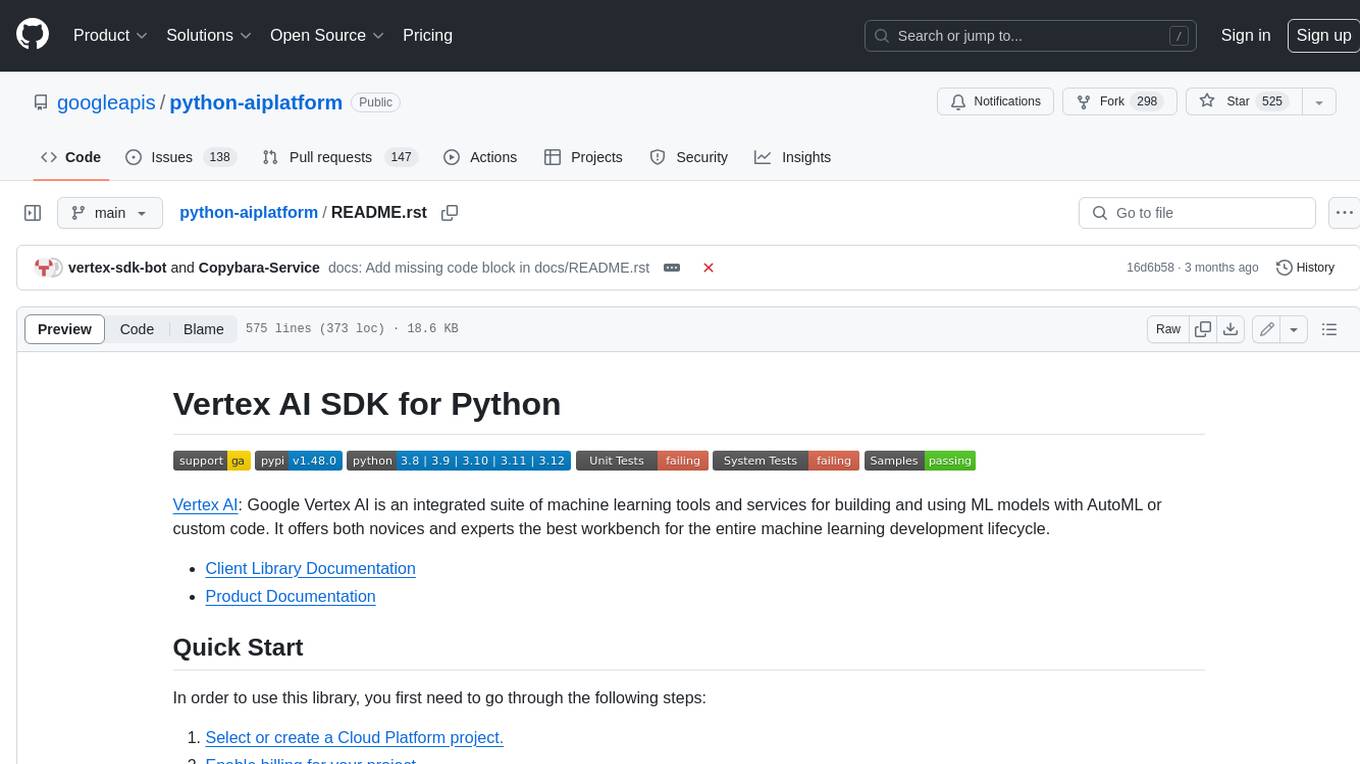This screenshot has width=1360, height=764.
Task: Click vertex-sdk-bot avatar image
Action: (42, 268)
